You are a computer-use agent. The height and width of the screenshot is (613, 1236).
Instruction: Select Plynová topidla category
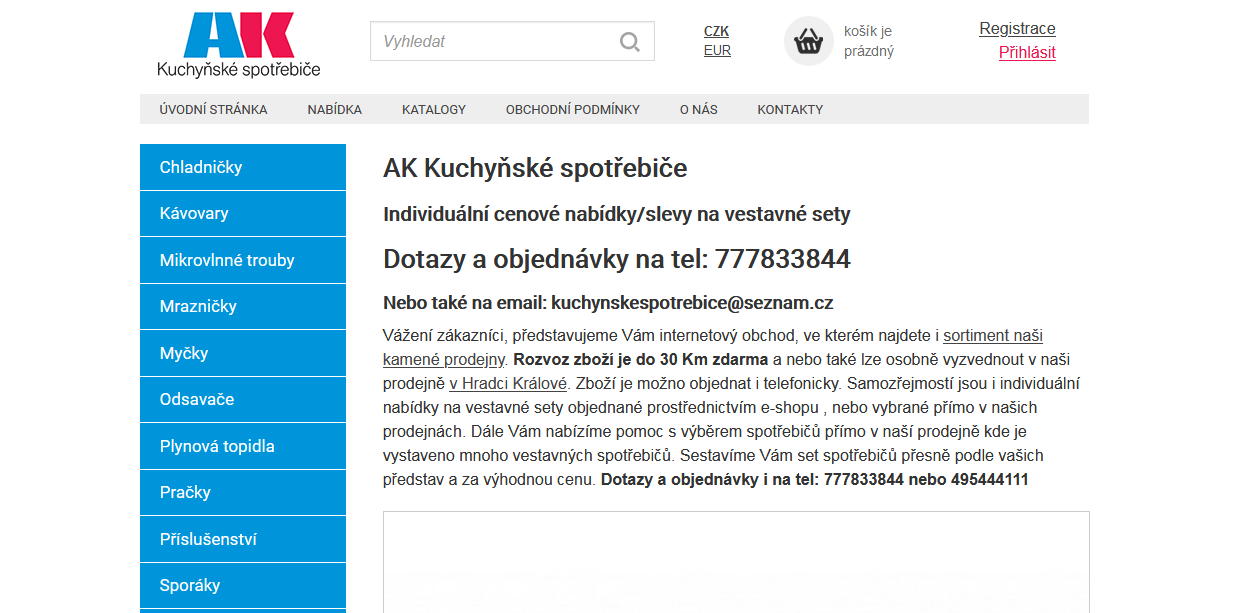[243, 446]
